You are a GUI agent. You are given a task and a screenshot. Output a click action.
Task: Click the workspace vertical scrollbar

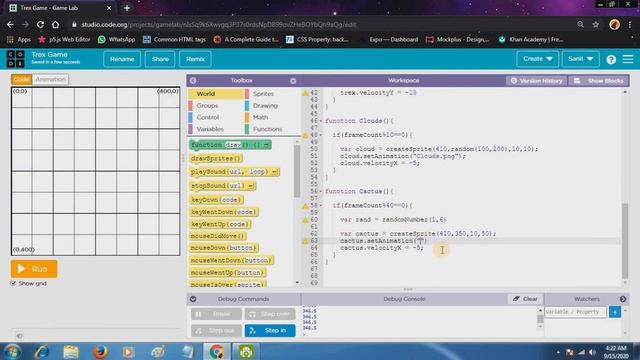625,241
